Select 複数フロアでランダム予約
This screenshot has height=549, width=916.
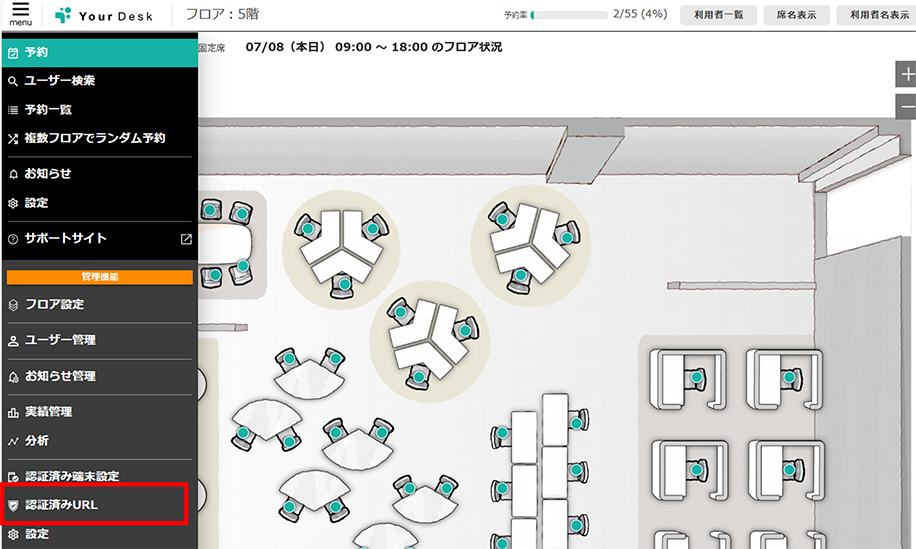click(100, 138)
